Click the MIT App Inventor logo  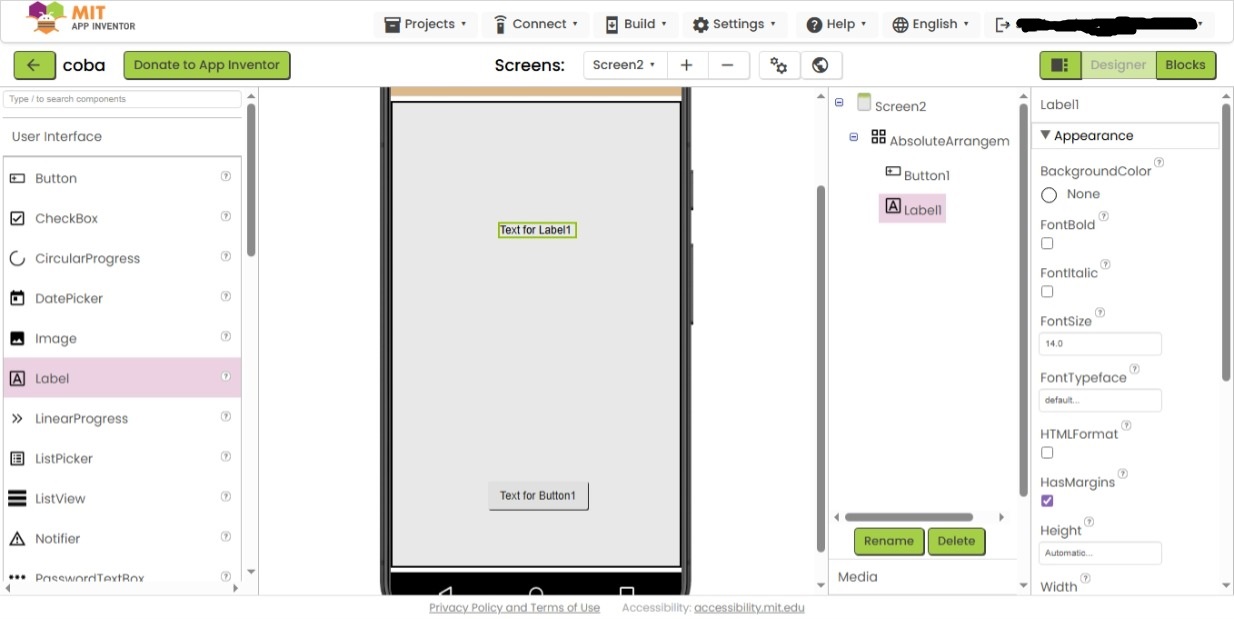[x=81, y=18]
